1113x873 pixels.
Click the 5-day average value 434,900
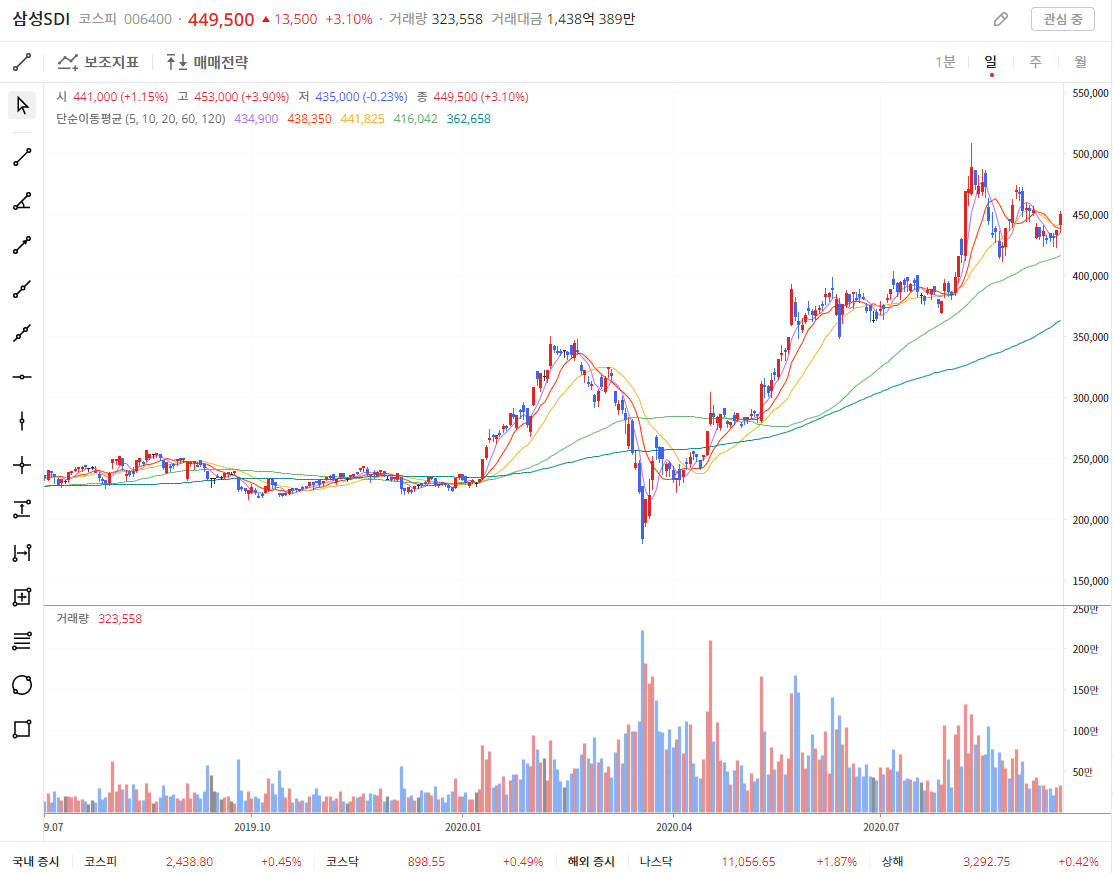[256, 119]
